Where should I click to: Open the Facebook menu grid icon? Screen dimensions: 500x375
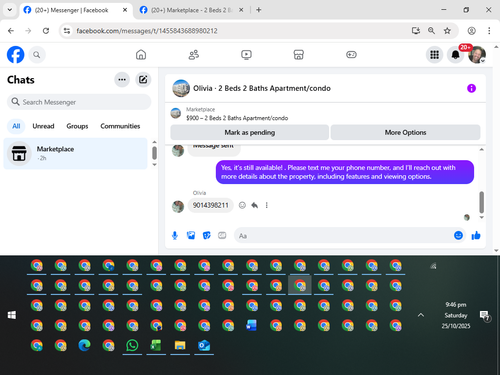434,55
